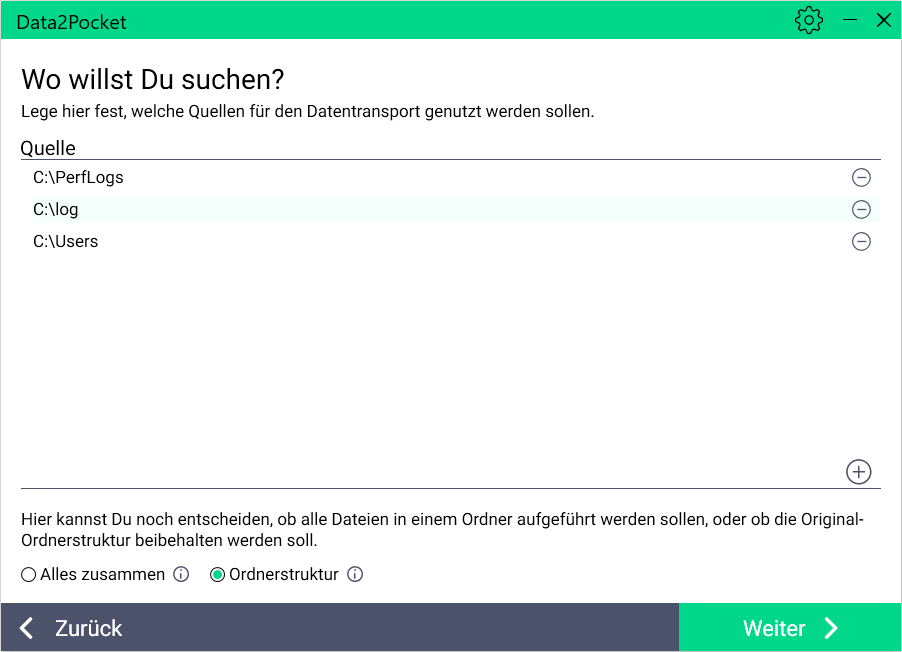Show info for Alles zusammen option
The height and width of the screenshot is (652, 902).
coord(181,575)
